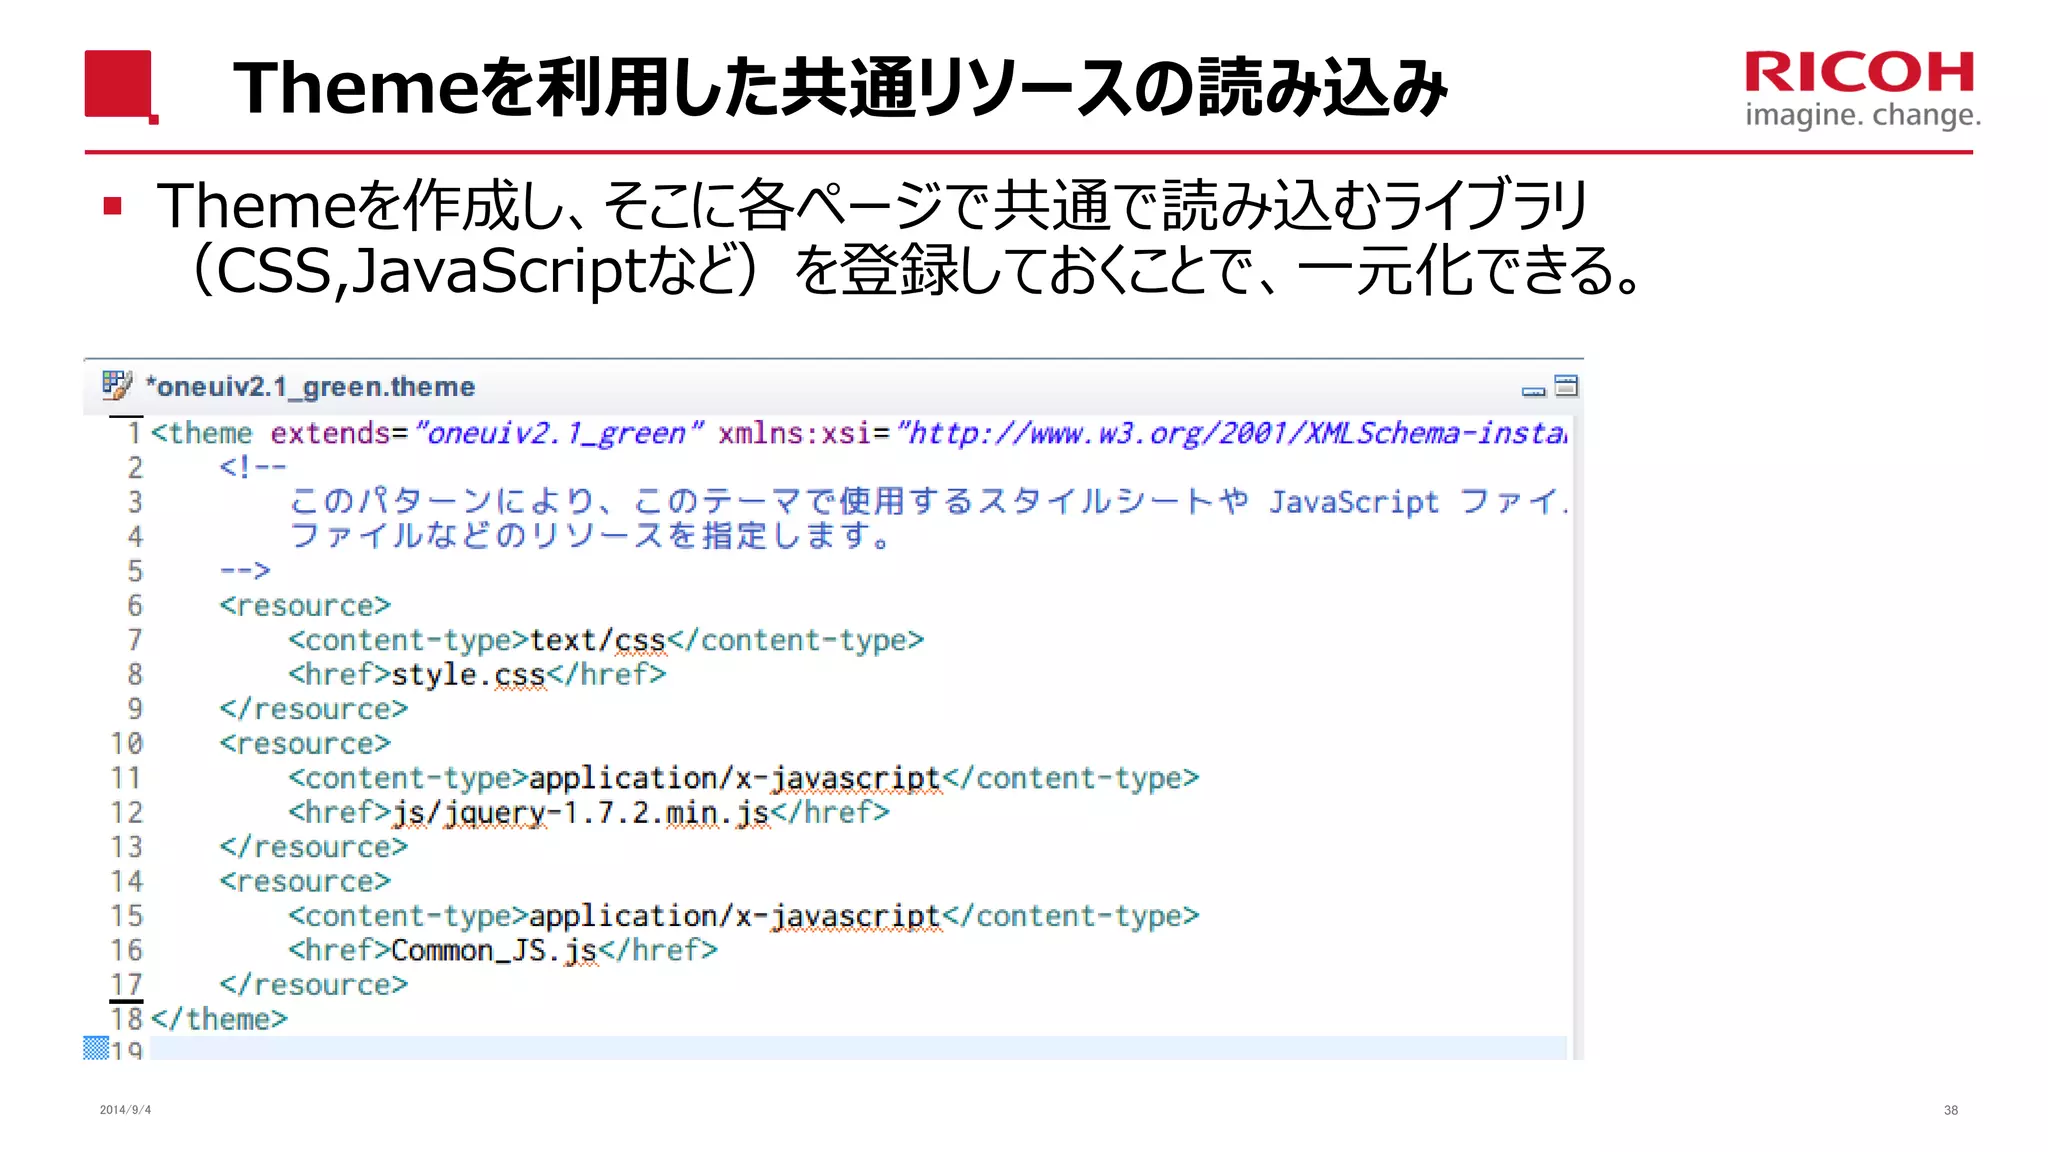Click the empty highlighted line 19

point(858,1048)
